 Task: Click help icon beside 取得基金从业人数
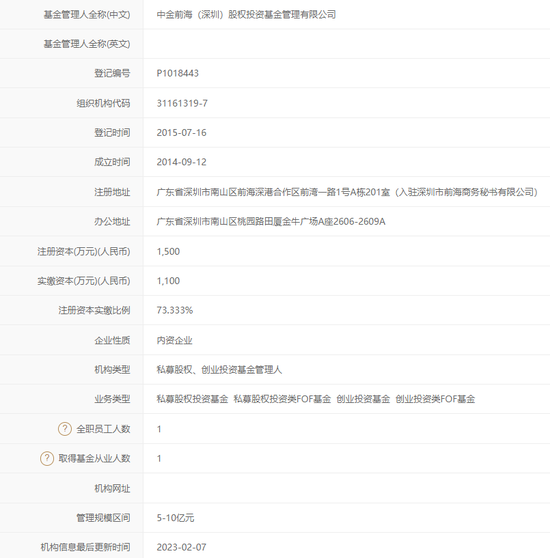click(x=47, y=458)
